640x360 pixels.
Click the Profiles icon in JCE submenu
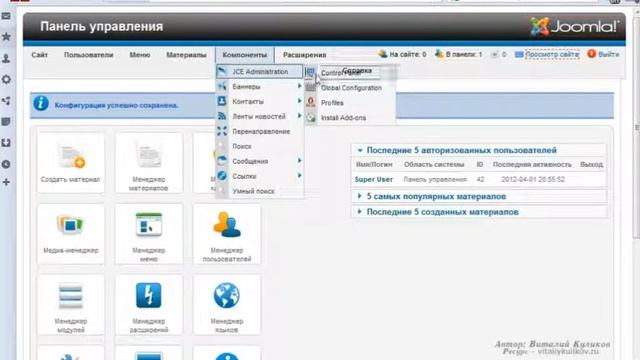coord(311,102)
